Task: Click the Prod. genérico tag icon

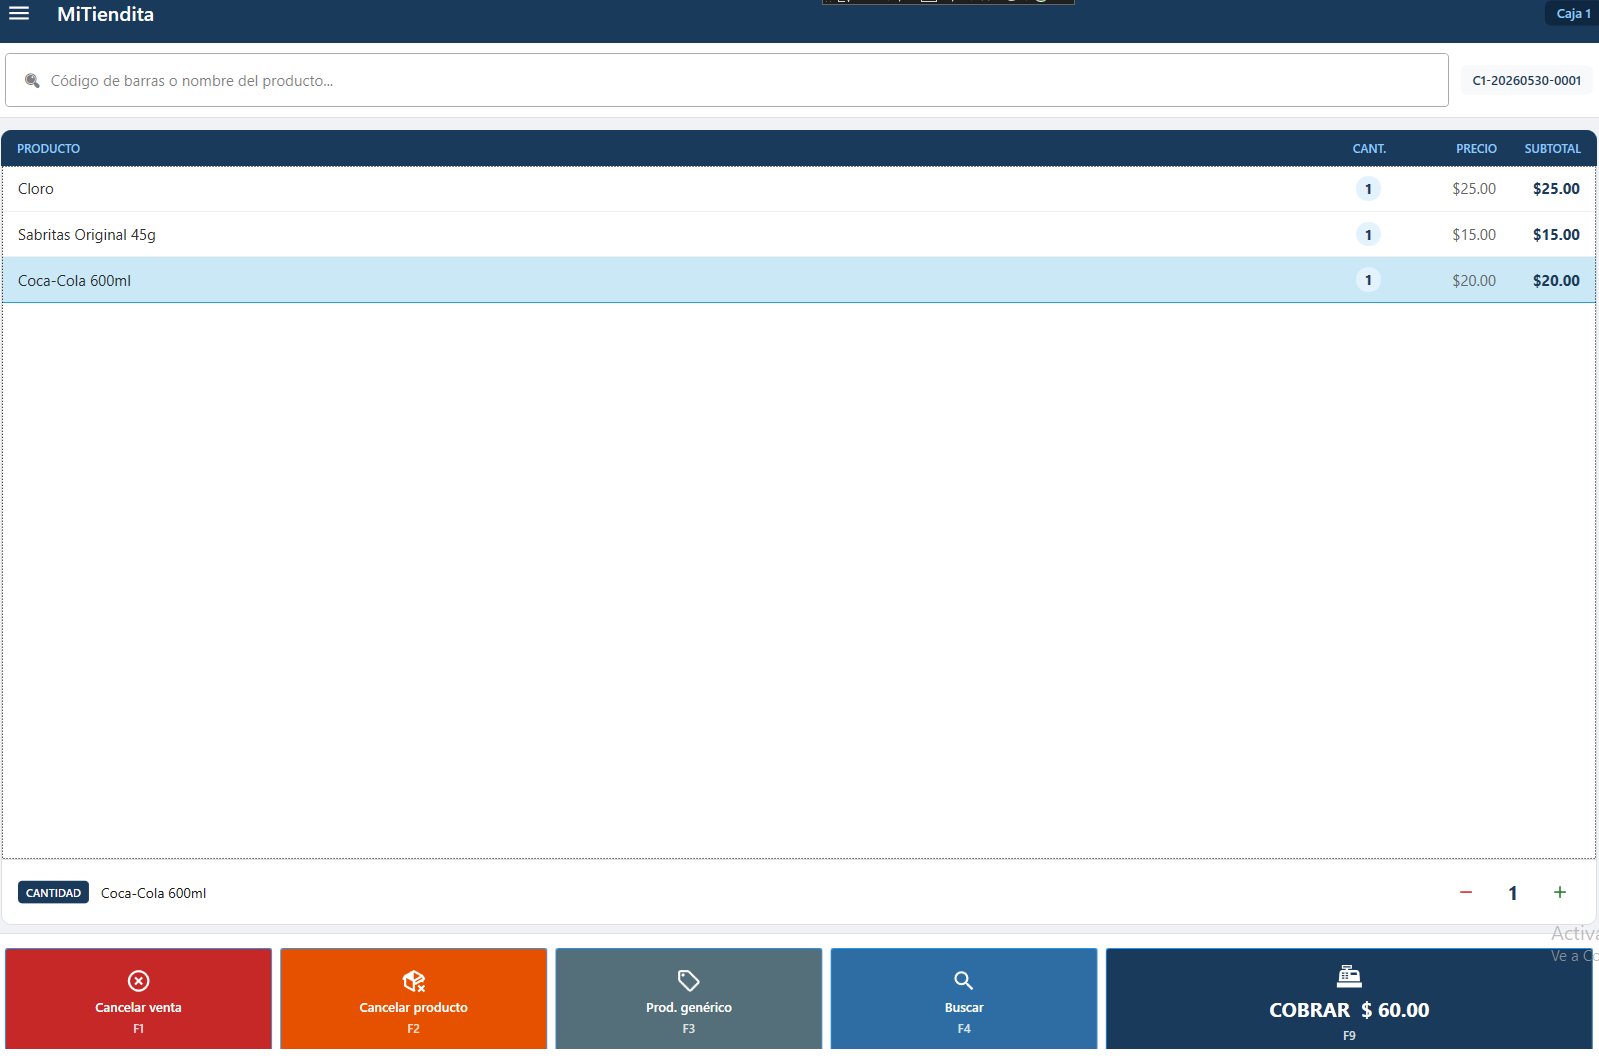Action: click(x=689, y=981)
